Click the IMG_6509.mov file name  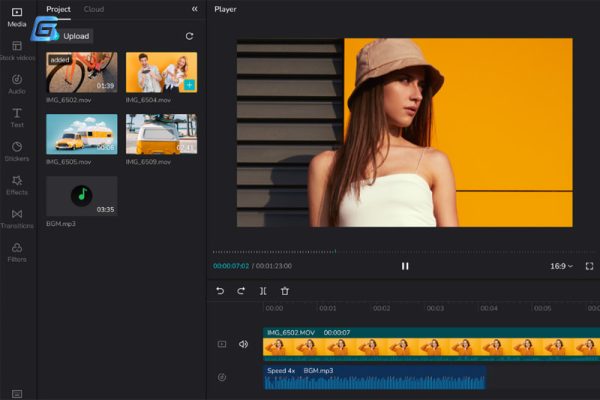(148, 162)
